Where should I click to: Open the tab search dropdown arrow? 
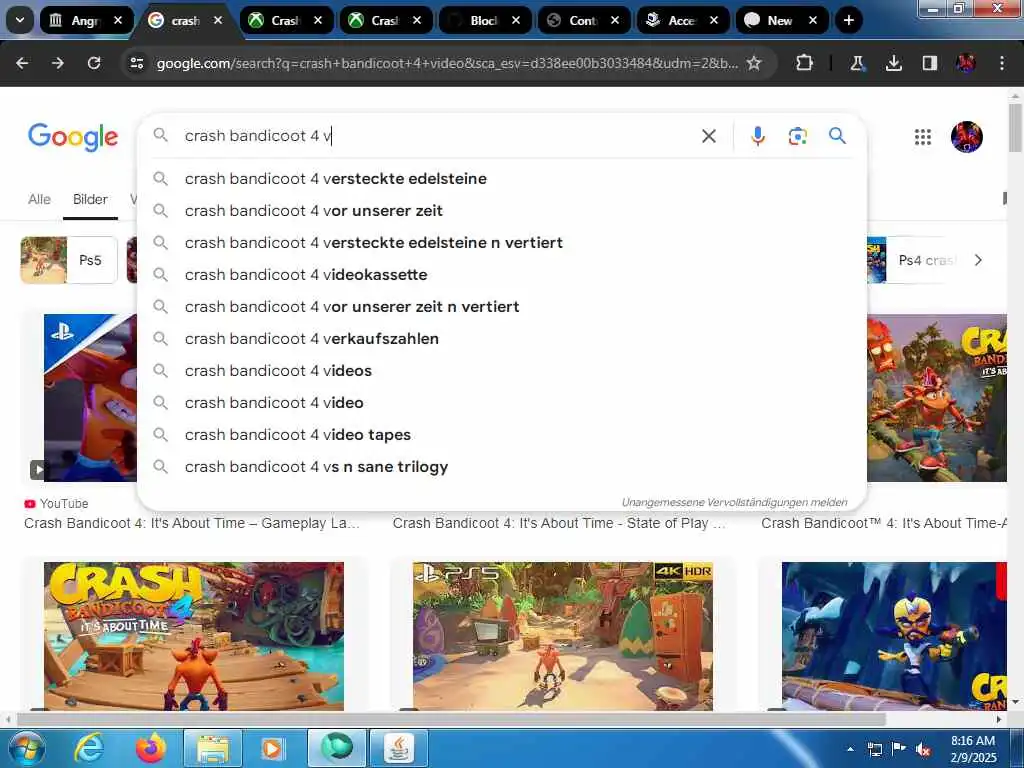point(20,20)
